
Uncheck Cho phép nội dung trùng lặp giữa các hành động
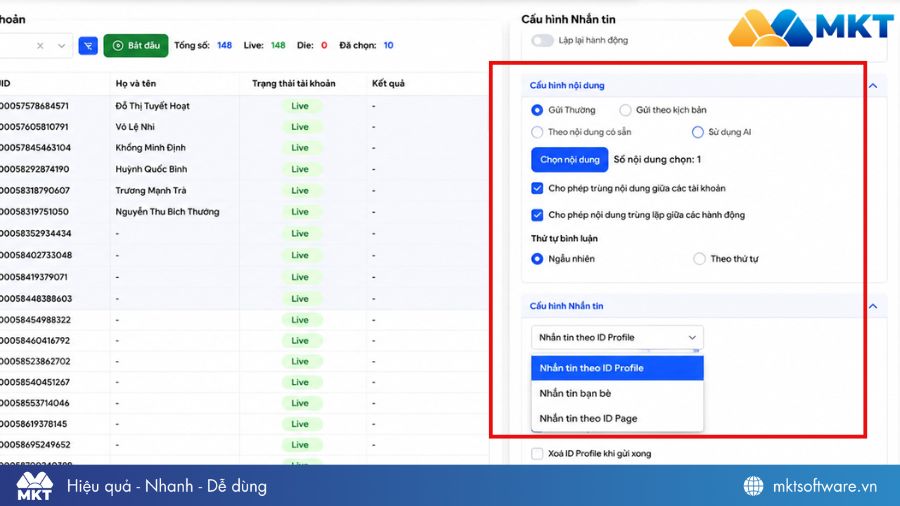coord(537,215)
